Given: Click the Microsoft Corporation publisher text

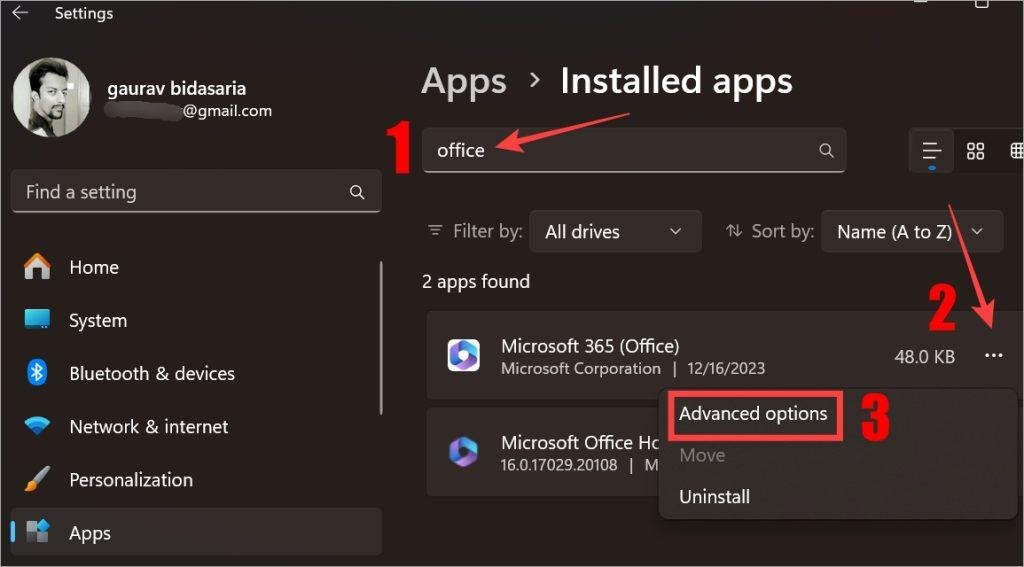Looking at the screenshot, I should (x=581, y=368).
